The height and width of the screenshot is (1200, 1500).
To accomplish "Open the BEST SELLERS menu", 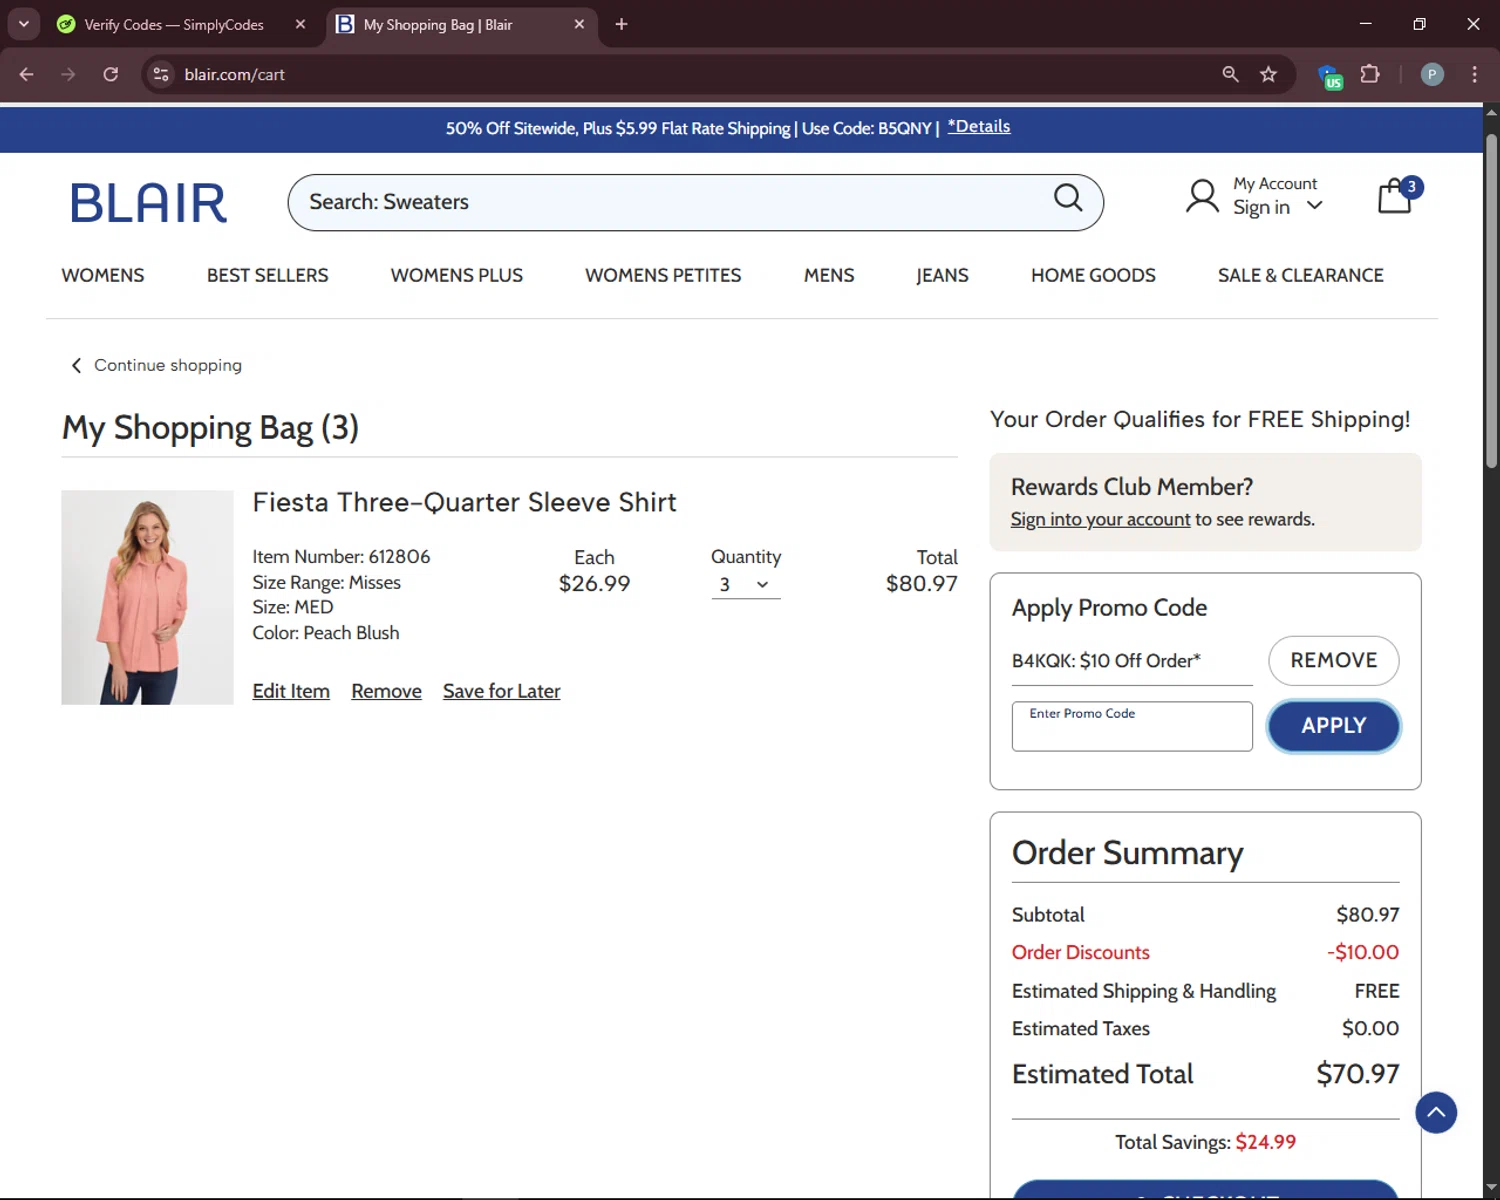I will [268, 275].
